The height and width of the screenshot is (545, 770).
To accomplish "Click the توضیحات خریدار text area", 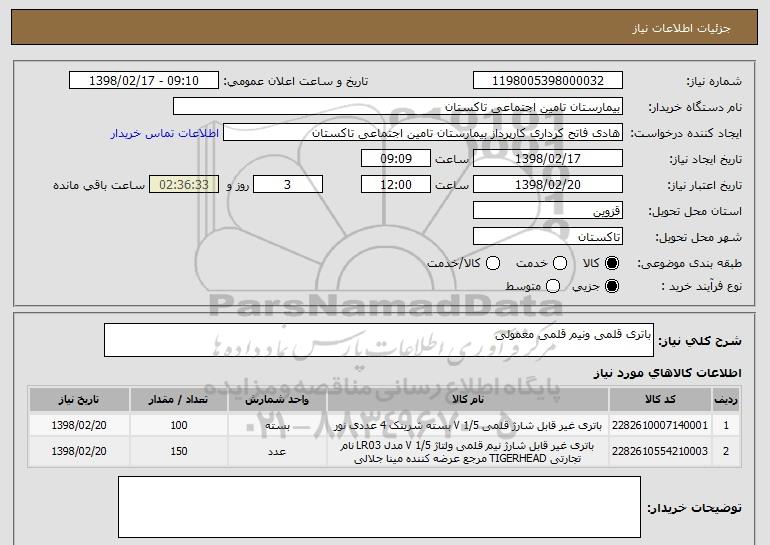I will pyautogui.click(x=379, y=507).
